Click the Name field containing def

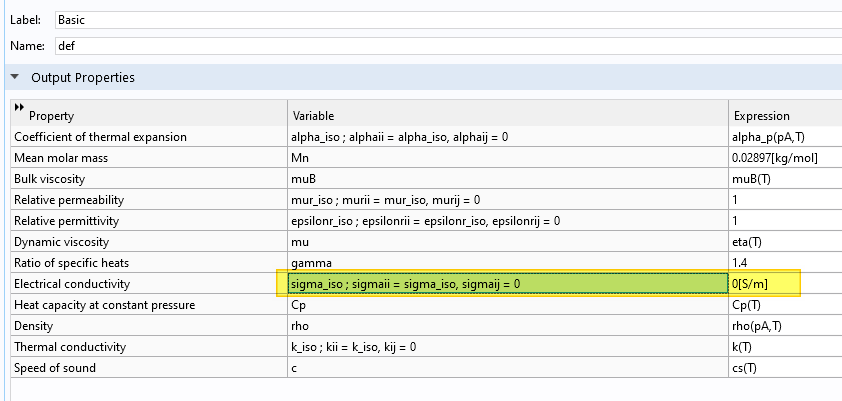pyautogui.click(x=440, y=45)
